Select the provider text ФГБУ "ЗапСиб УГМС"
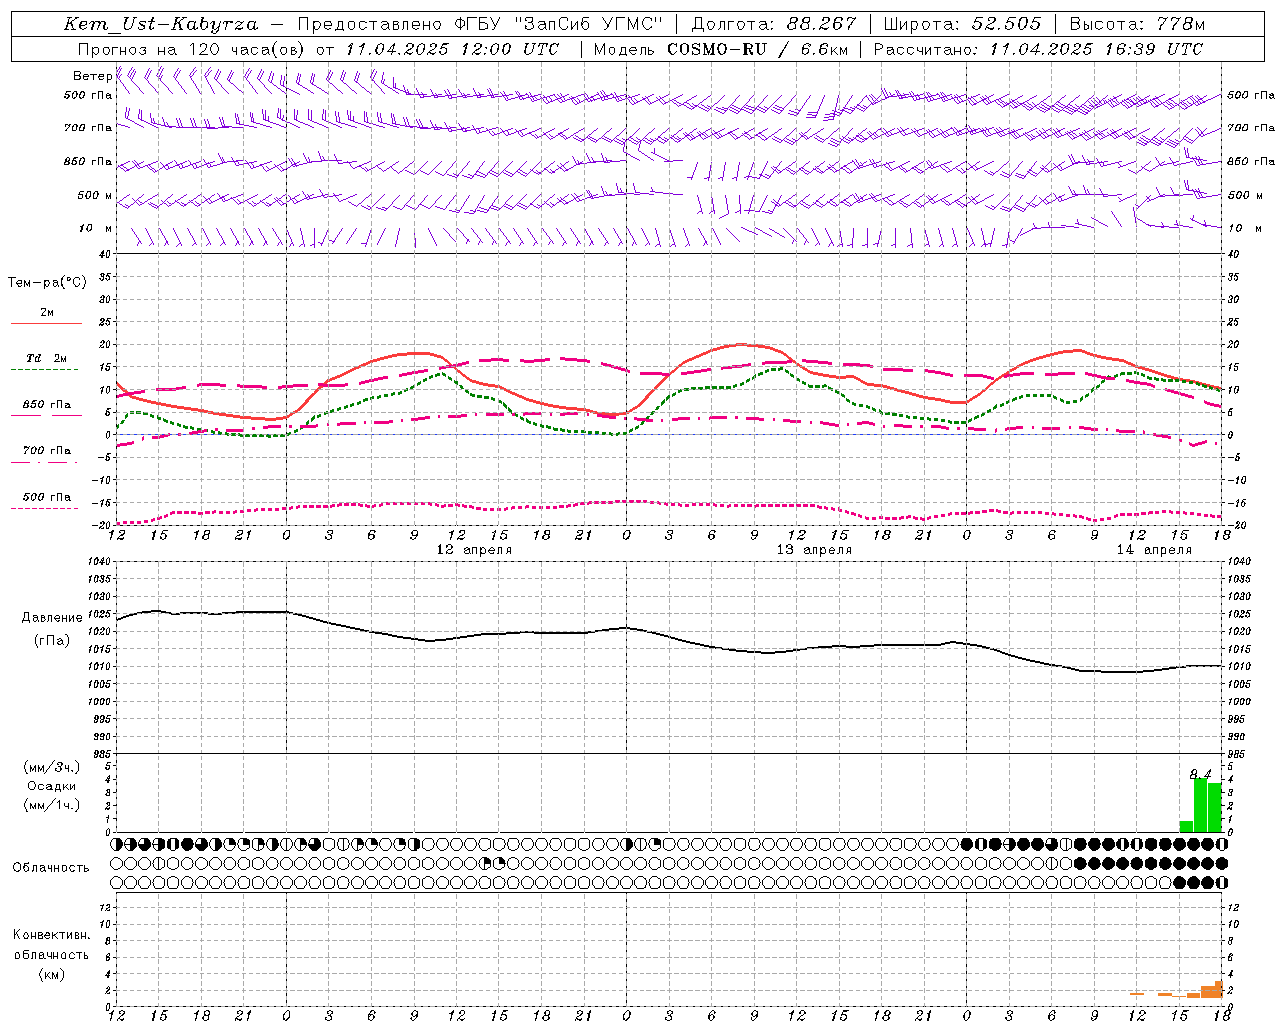Screen dimensions: 1280x1024 click(558, 24)
